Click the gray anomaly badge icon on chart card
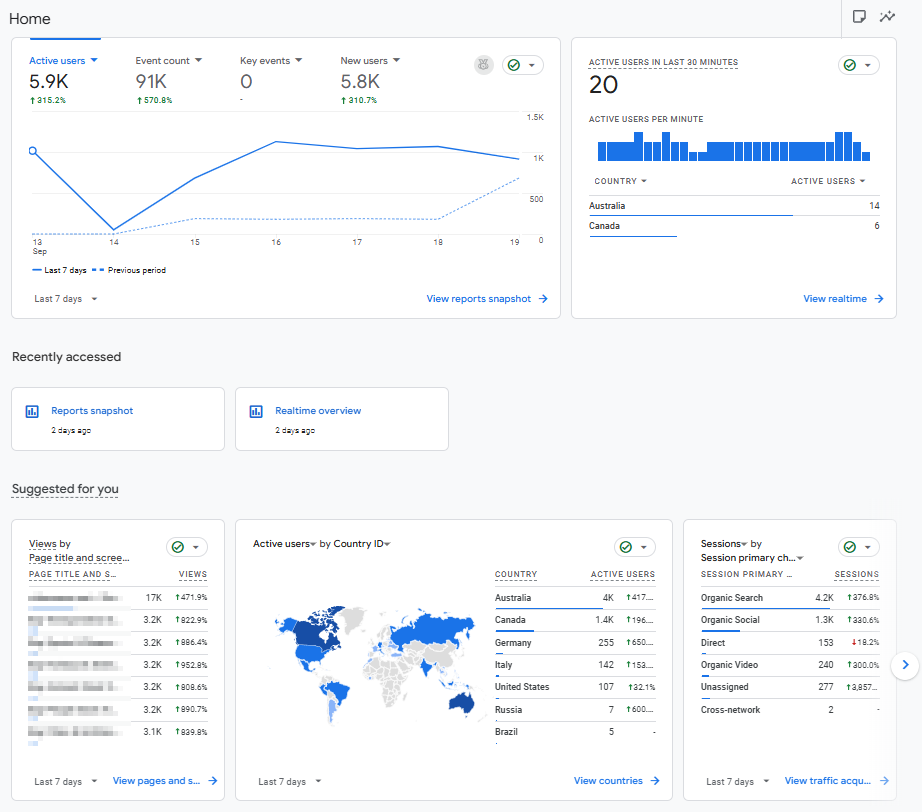Image resolution: width=922 pixels, height=812 pixels. point(484,65)
